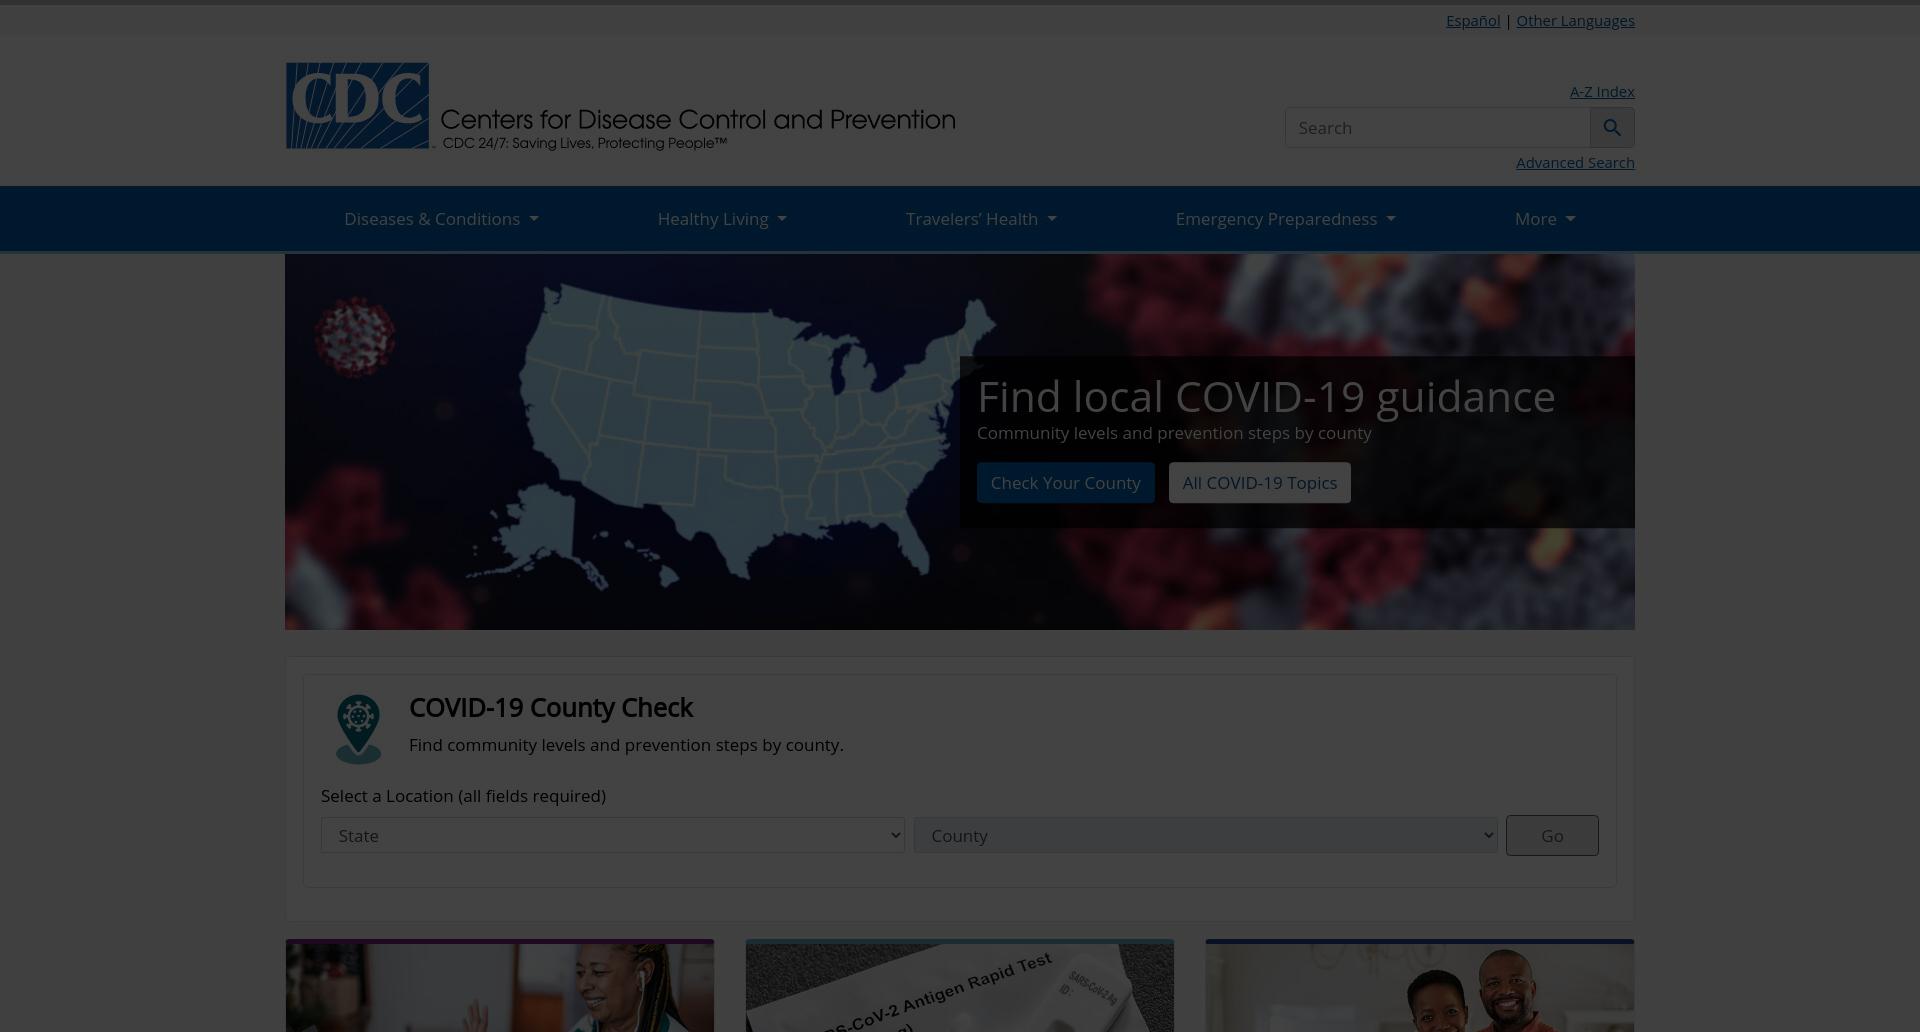Click the Go button
The width and height of the screenshot is (1920, 1032).
(1552, 836)
